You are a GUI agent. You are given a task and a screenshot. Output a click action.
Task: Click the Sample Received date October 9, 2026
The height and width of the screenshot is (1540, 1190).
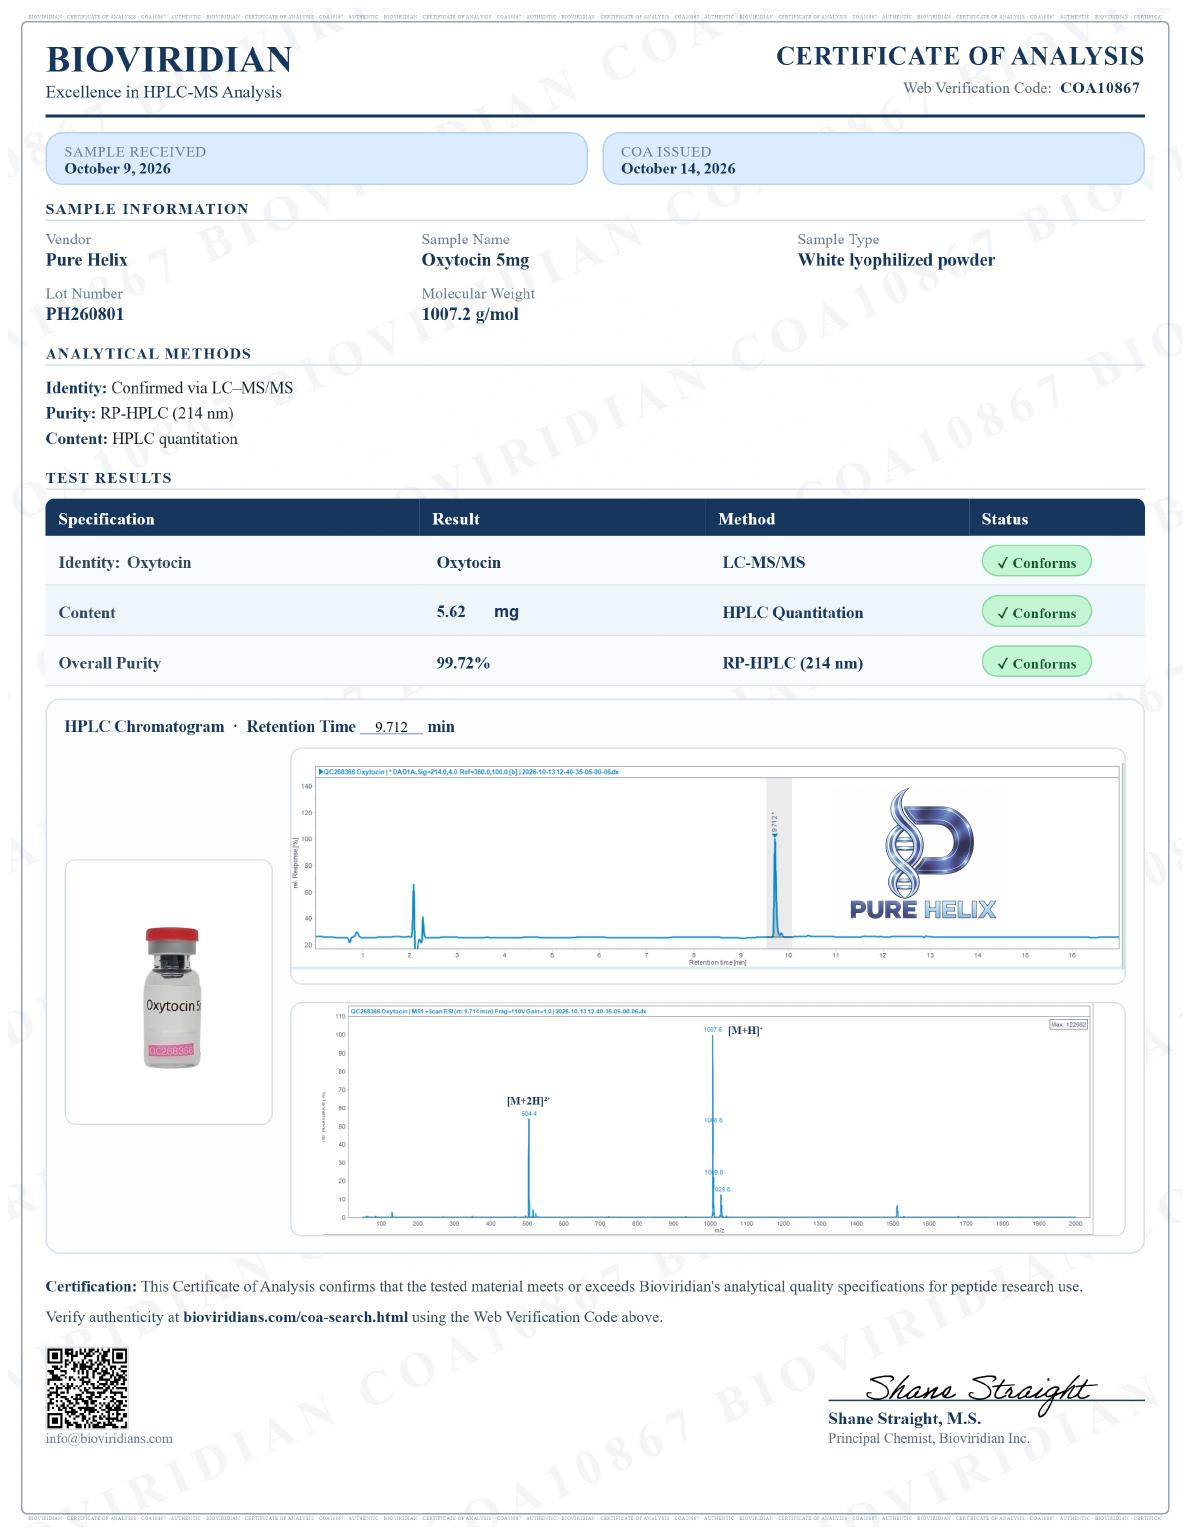(x=118, y=169)
